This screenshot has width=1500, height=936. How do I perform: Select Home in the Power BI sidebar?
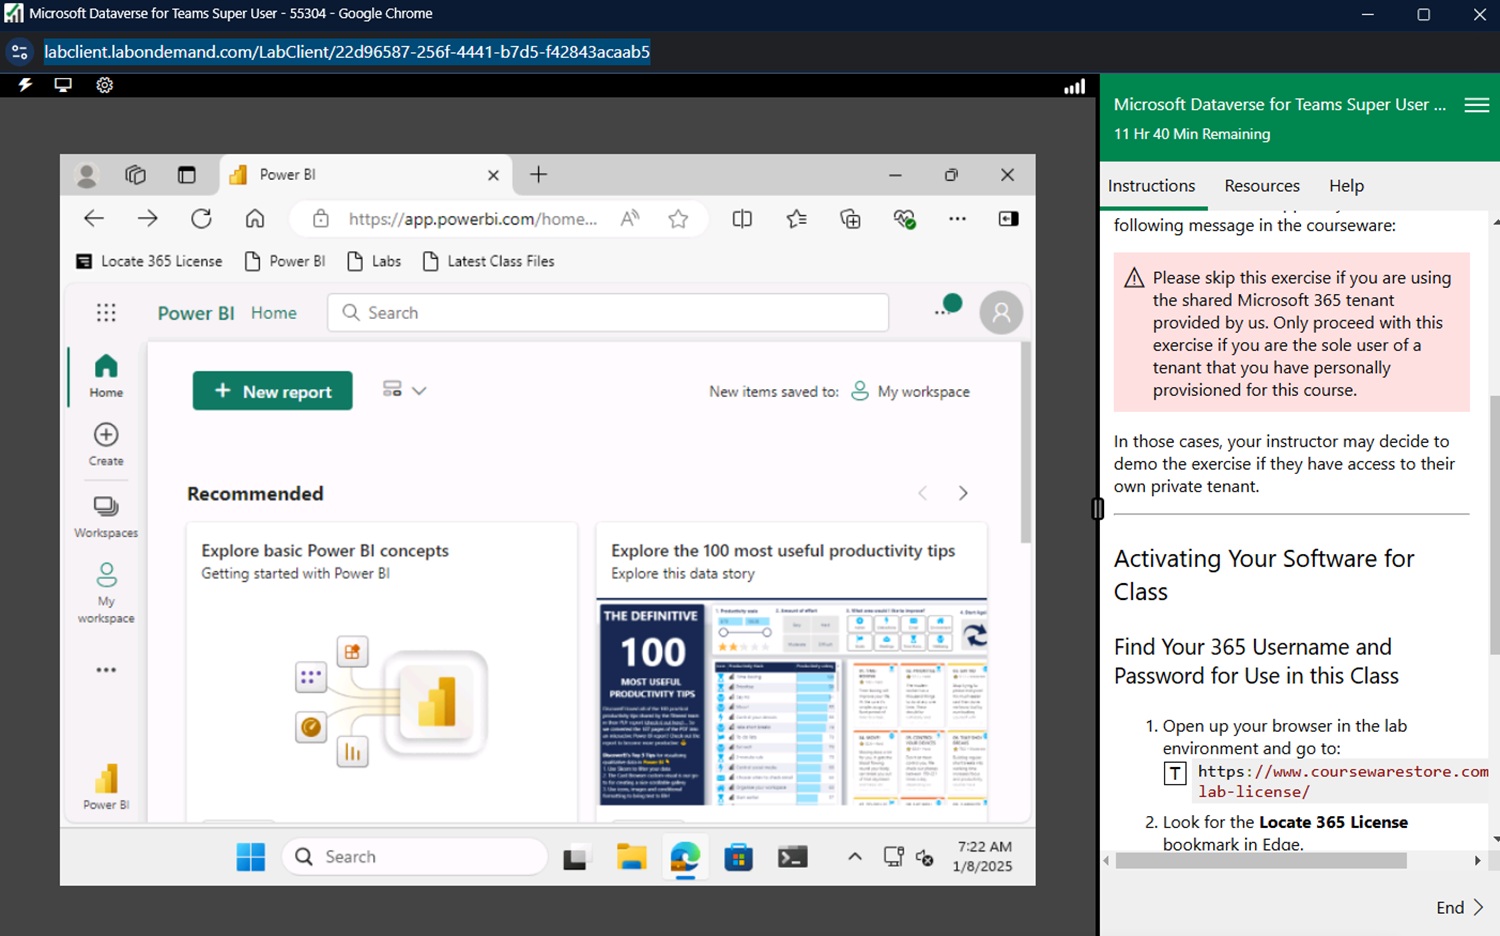(x=106, y=376)
